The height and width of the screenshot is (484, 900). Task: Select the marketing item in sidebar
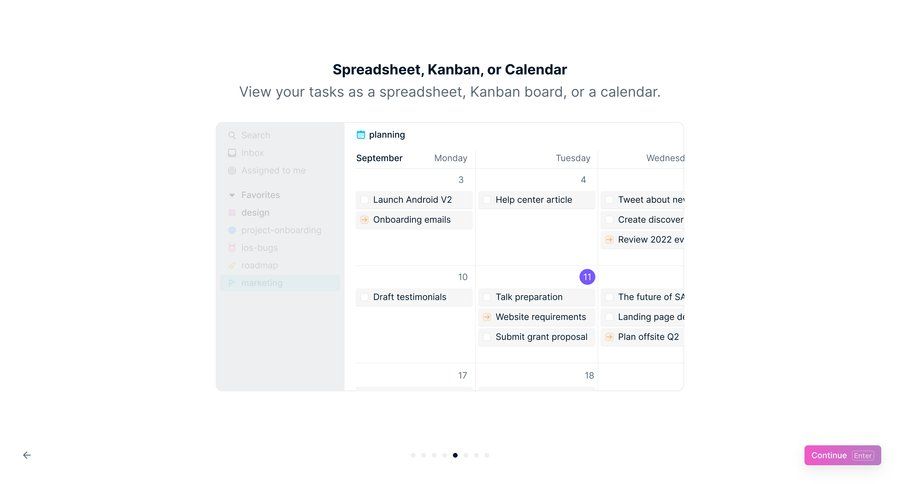coord(280,283)
